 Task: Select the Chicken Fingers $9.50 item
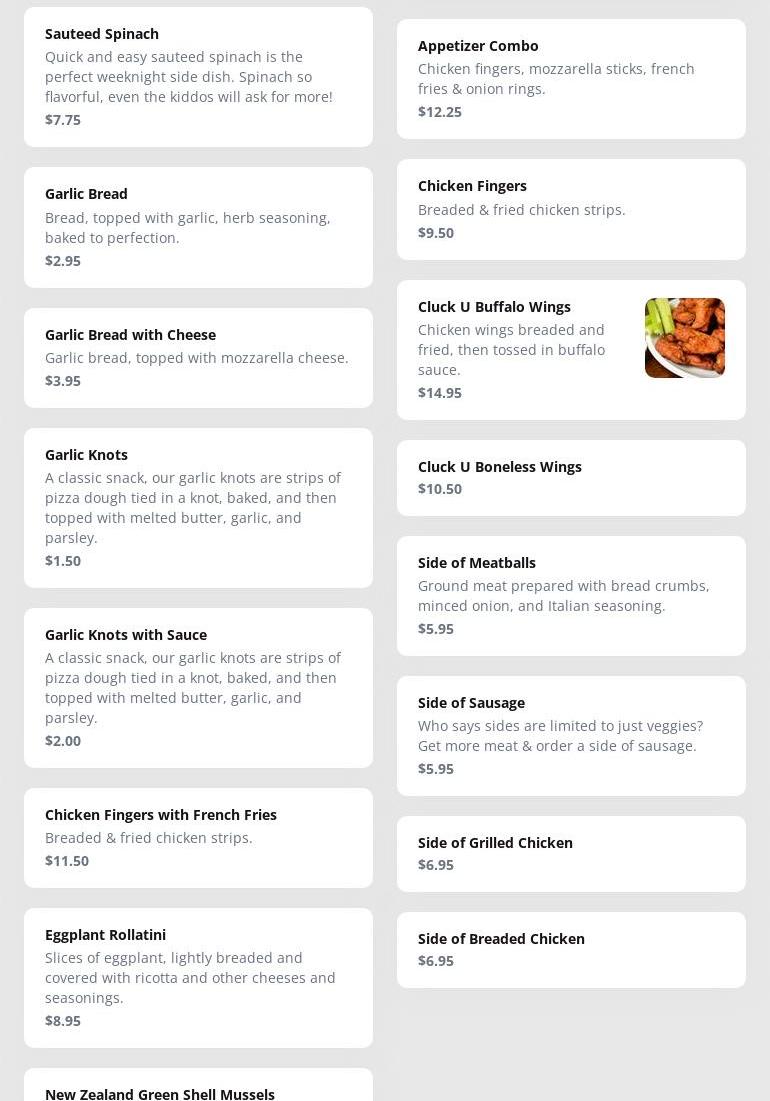(x=571, y=209)
